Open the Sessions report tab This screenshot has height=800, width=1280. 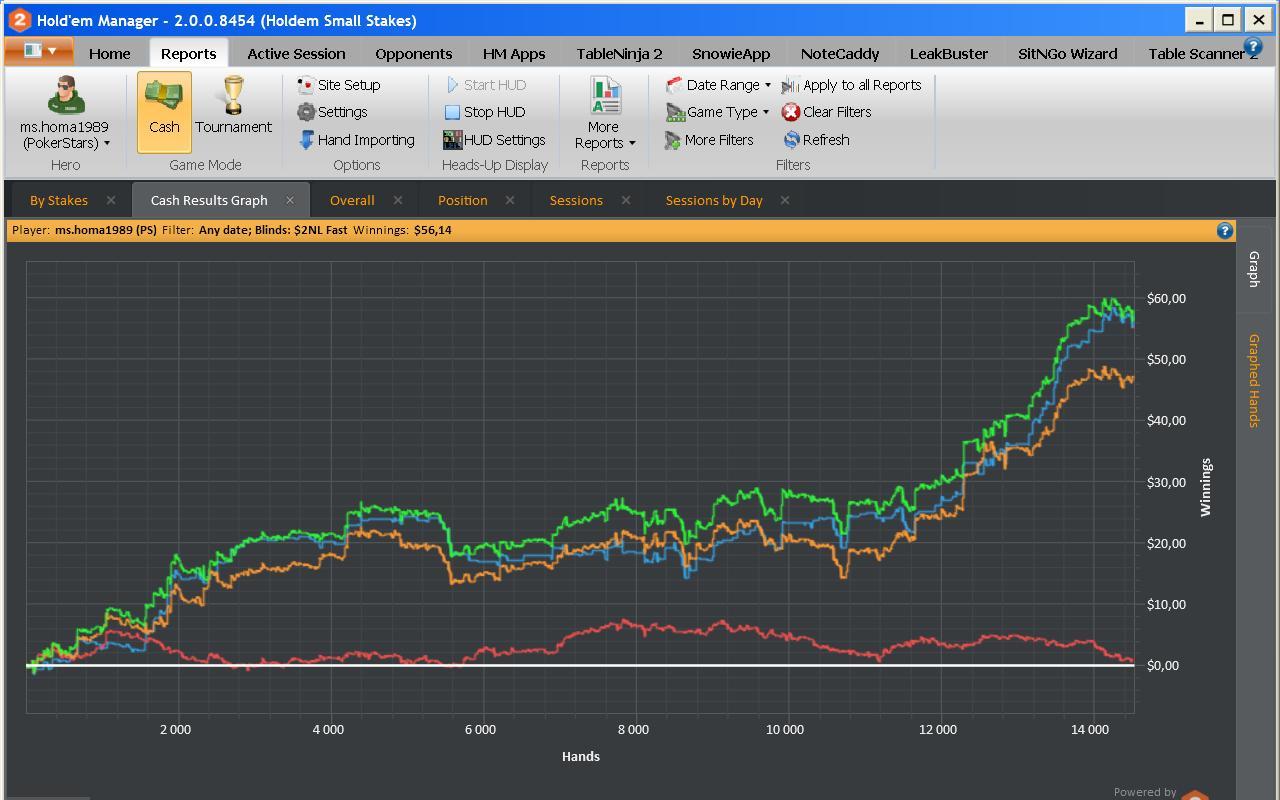(576, 200)
